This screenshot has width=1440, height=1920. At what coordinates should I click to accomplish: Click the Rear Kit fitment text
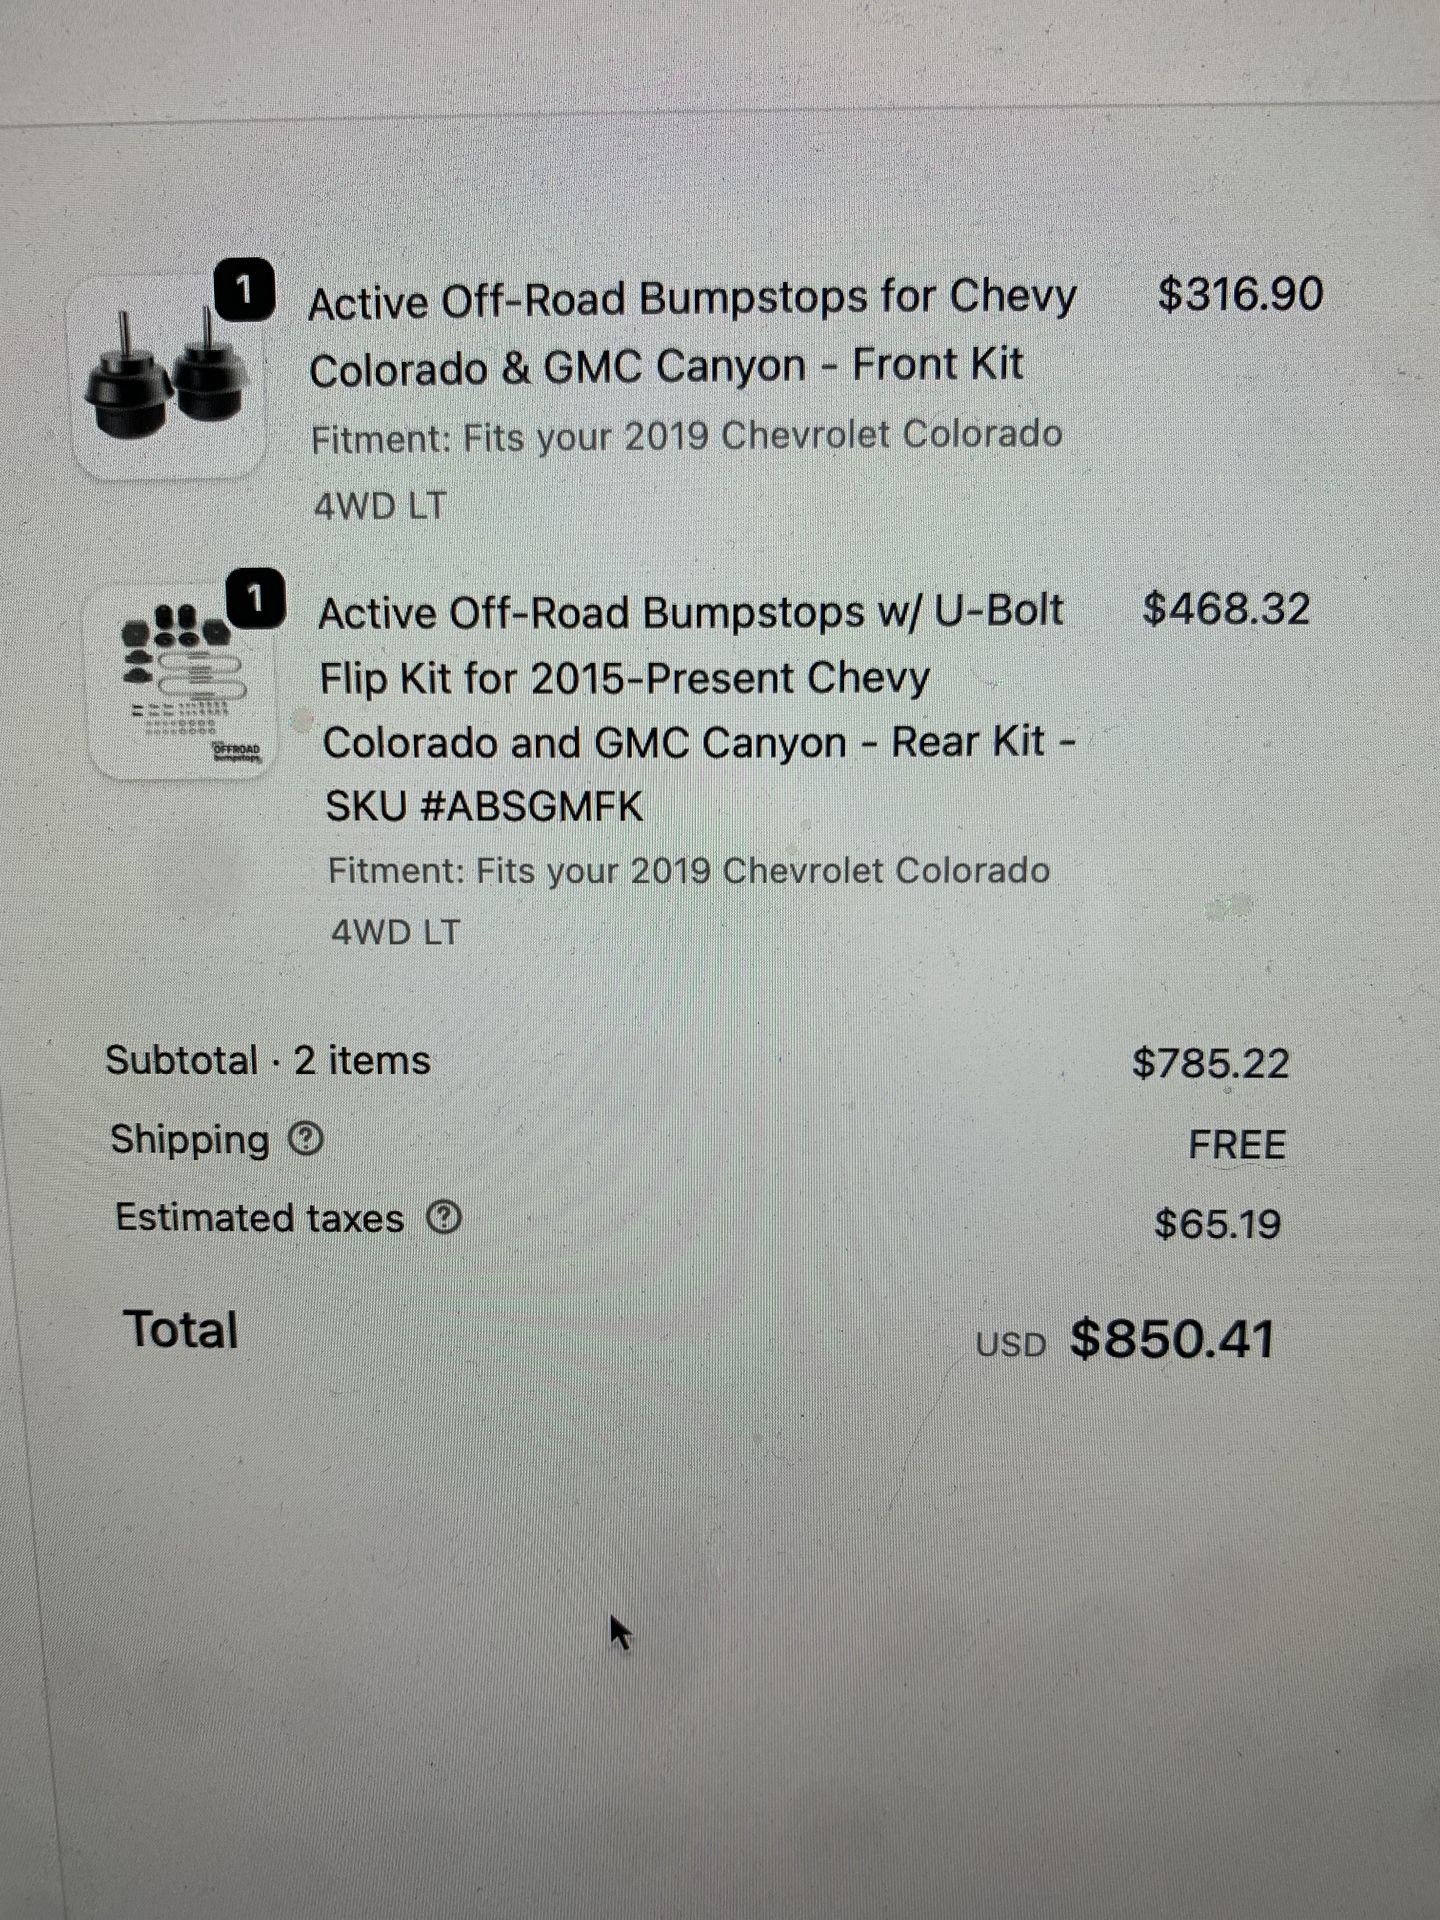point(689,901)
